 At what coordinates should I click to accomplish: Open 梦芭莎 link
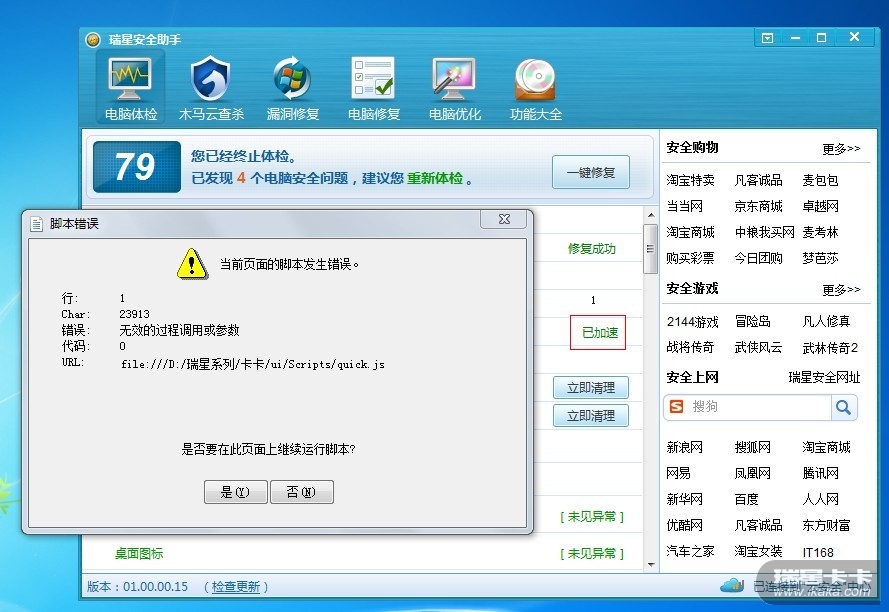(820, 259)
